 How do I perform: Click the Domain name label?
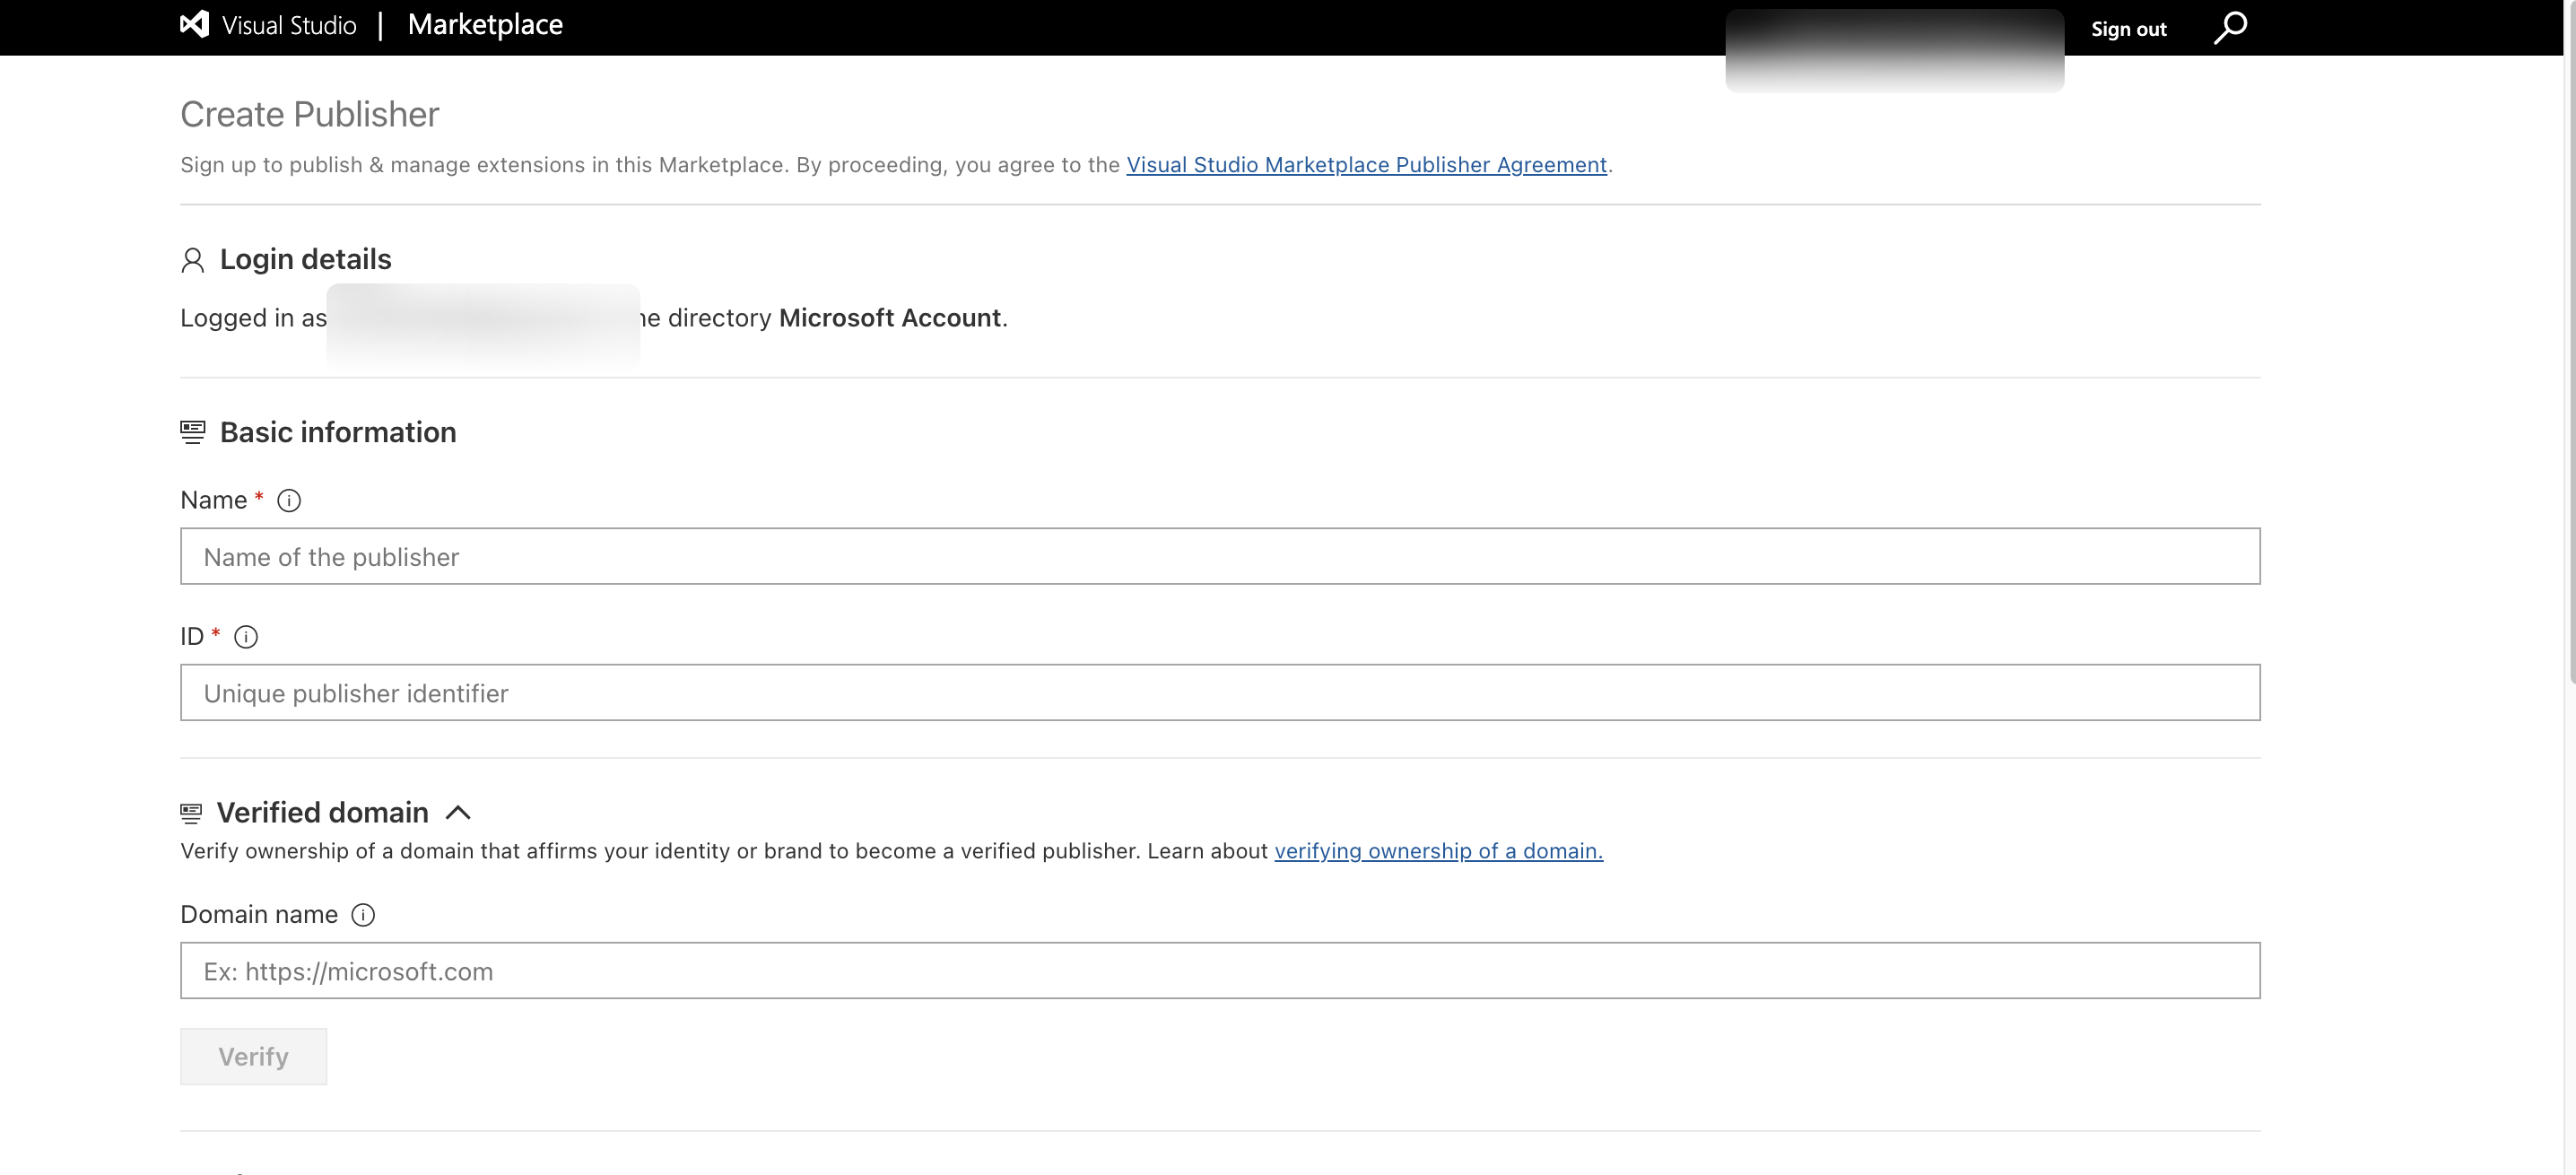[259, 914]
